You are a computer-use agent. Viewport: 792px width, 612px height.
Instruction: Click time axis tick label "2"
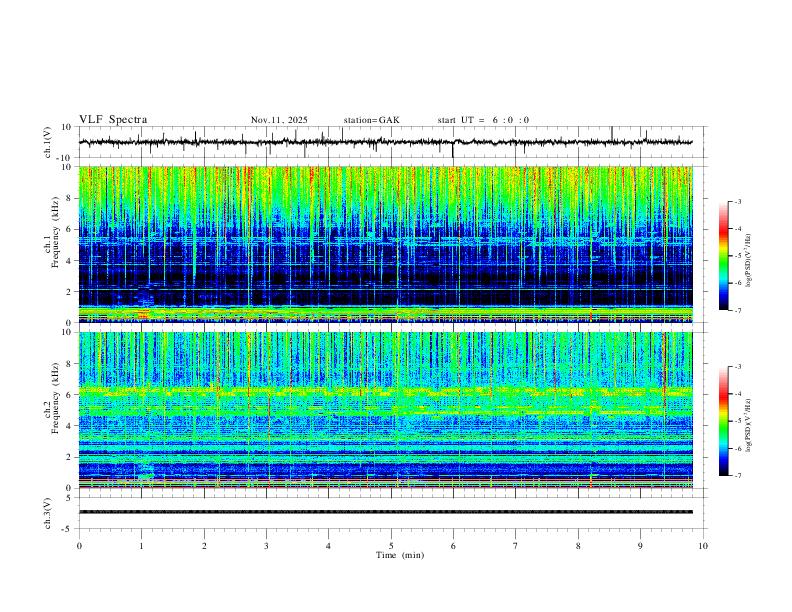(204, 546)
